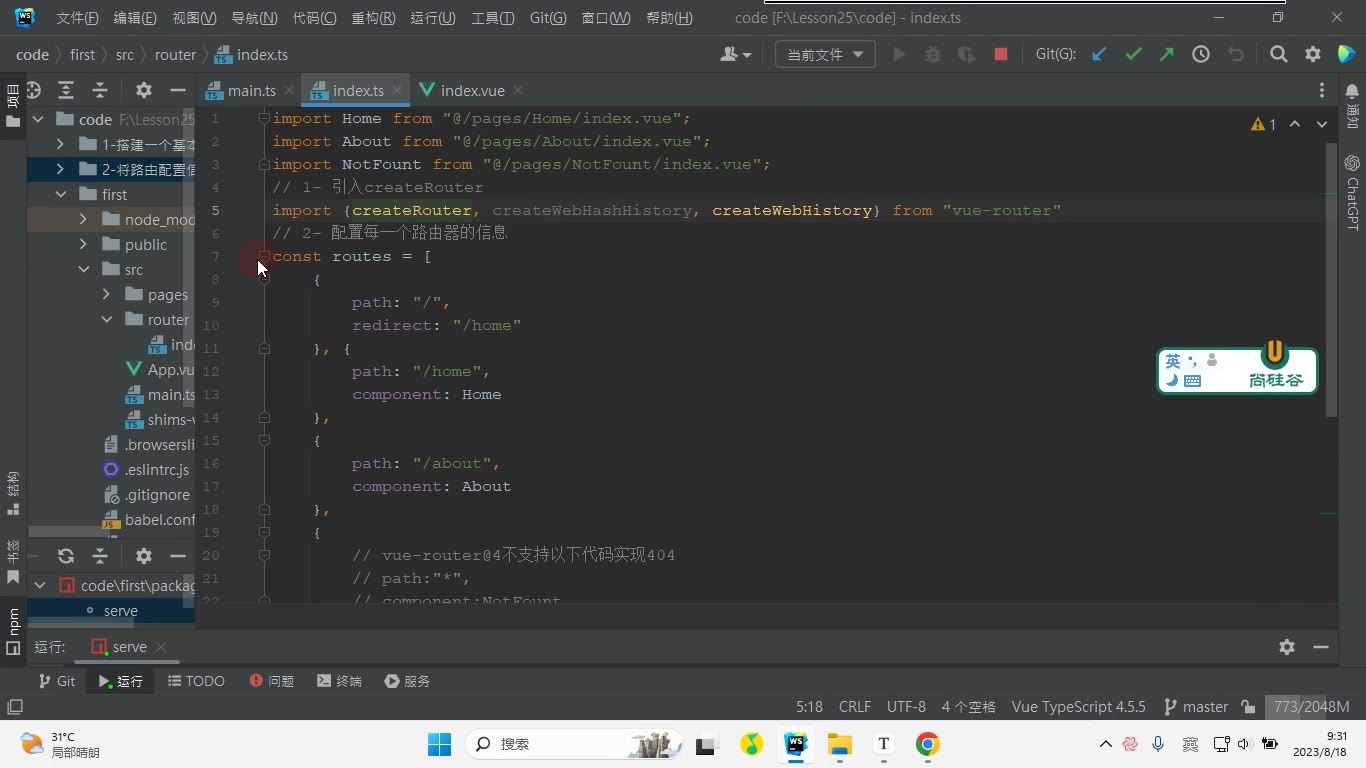Image resolution: width=1366 pixels, height=768 pixels.
Task: Open Git history clock icon
Action: click(x=1201, y=55)
